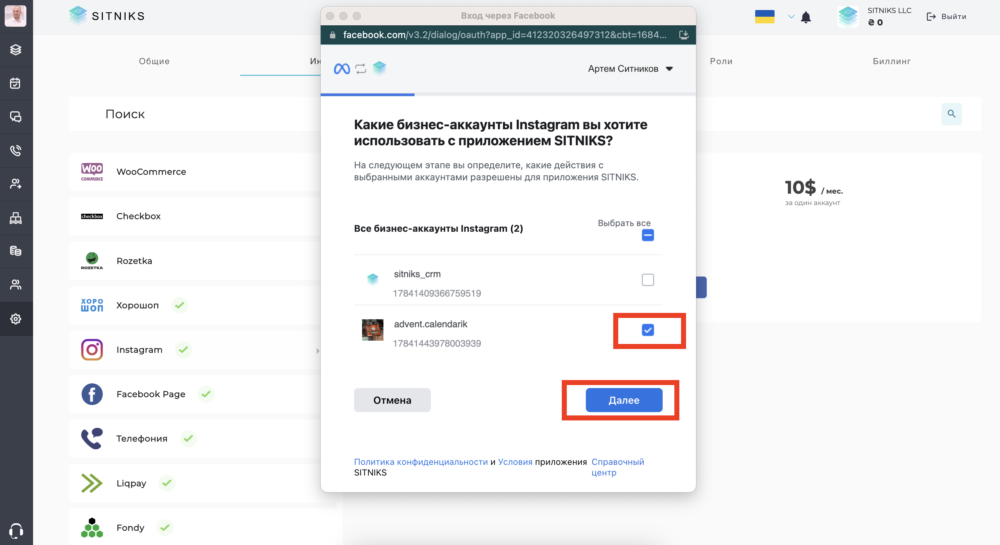This screenshot has width=1000, height=545.
Task: Open the phone calls sidebar icon
Action: [x=15, y=150]
